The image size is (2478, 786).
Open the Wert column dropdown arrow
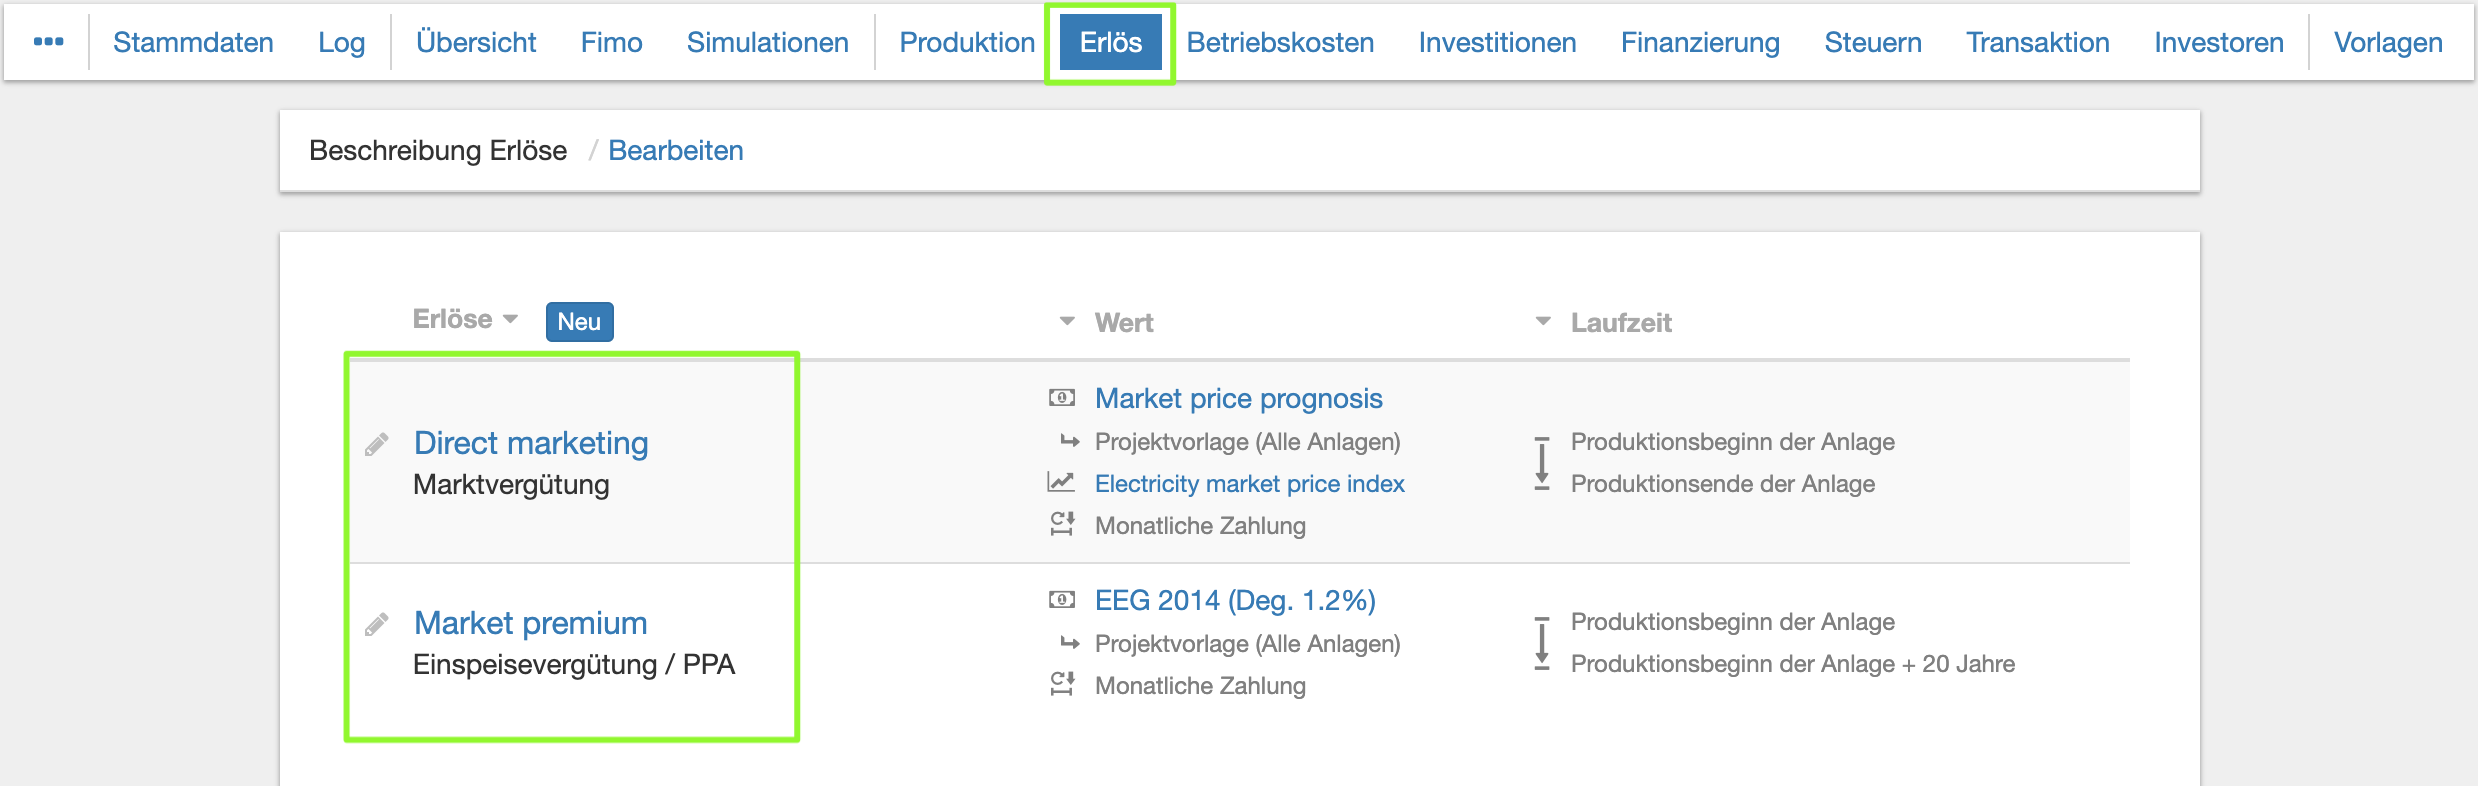pos(1067,322)
